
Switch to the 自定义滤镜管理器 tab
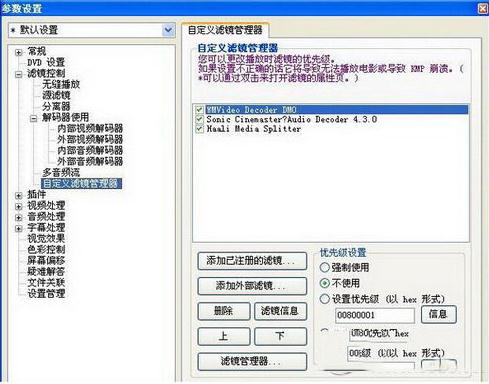[x=225, y=30]
